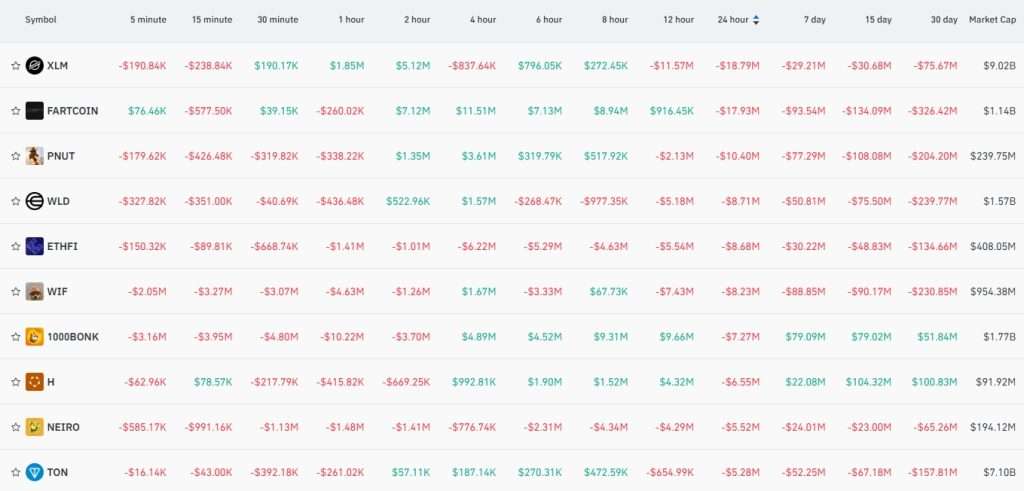Toggle the 24 hour sort arrows

[756, 20]
